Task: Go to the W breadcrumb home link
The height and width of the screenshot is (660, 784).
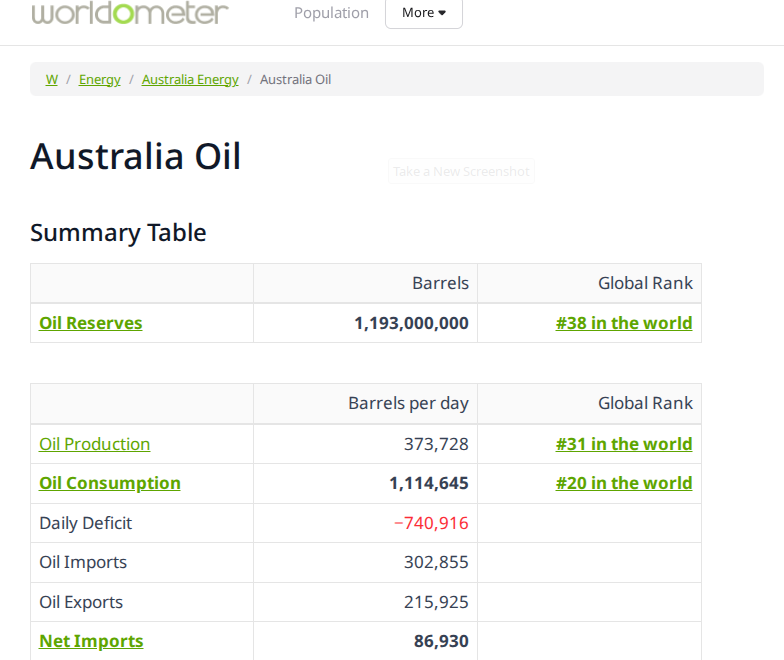Action: point(51,79)
